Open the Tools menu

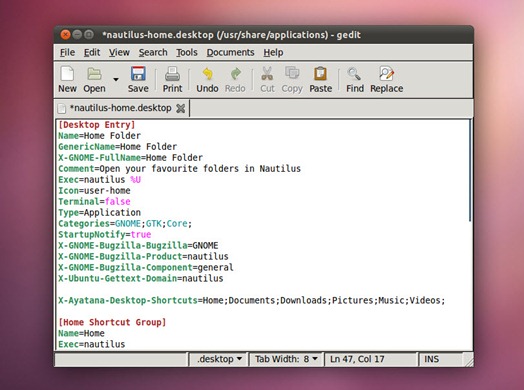[x=187, y=52]
